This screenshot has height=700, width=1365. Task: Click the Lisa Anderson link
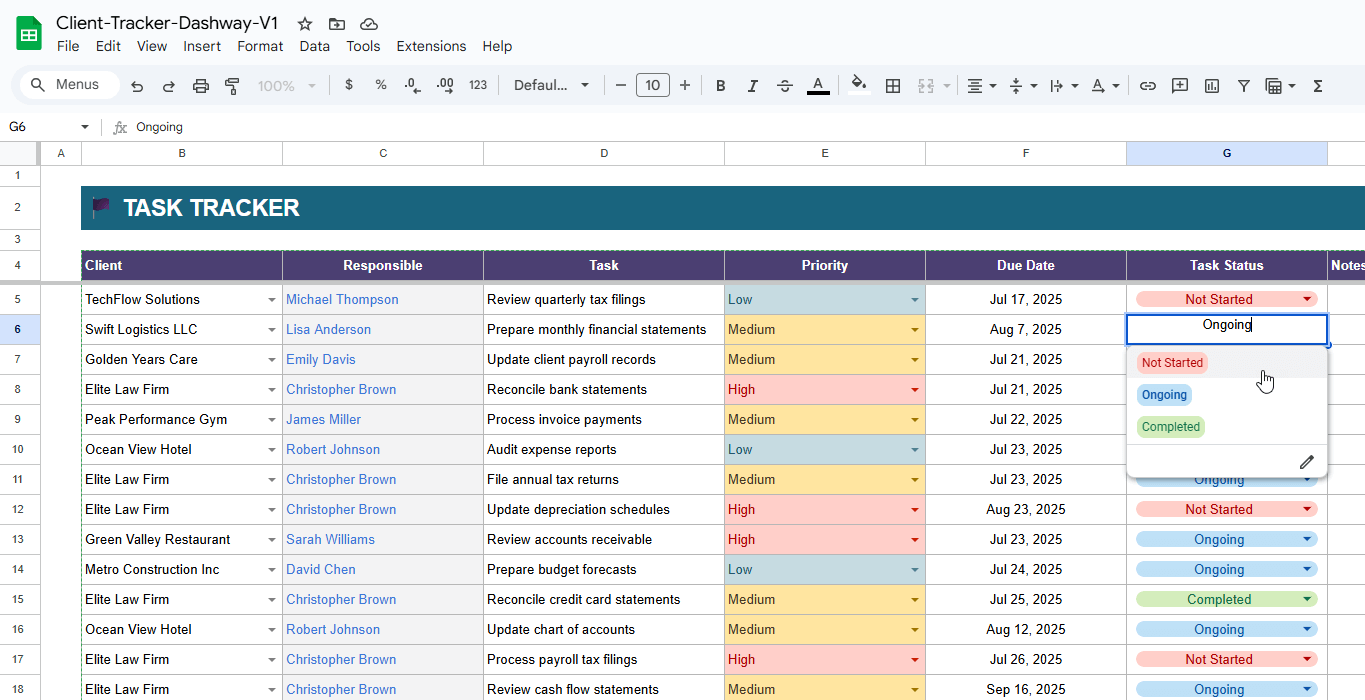coord(328,330)
